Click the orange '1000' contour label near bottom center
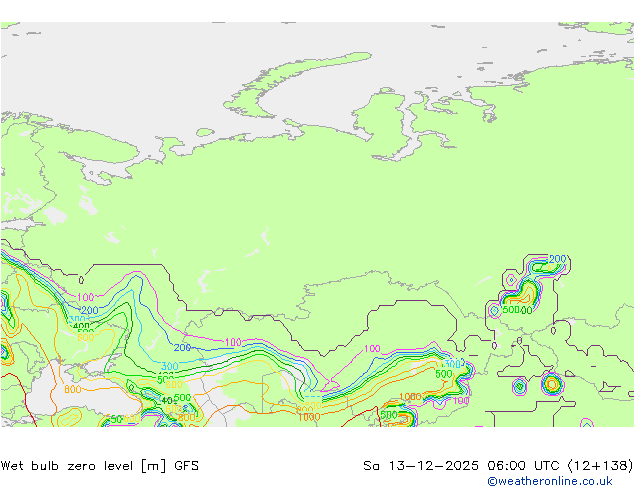The image size is (634, 490). pyautogui.click(x=309, y=417)
